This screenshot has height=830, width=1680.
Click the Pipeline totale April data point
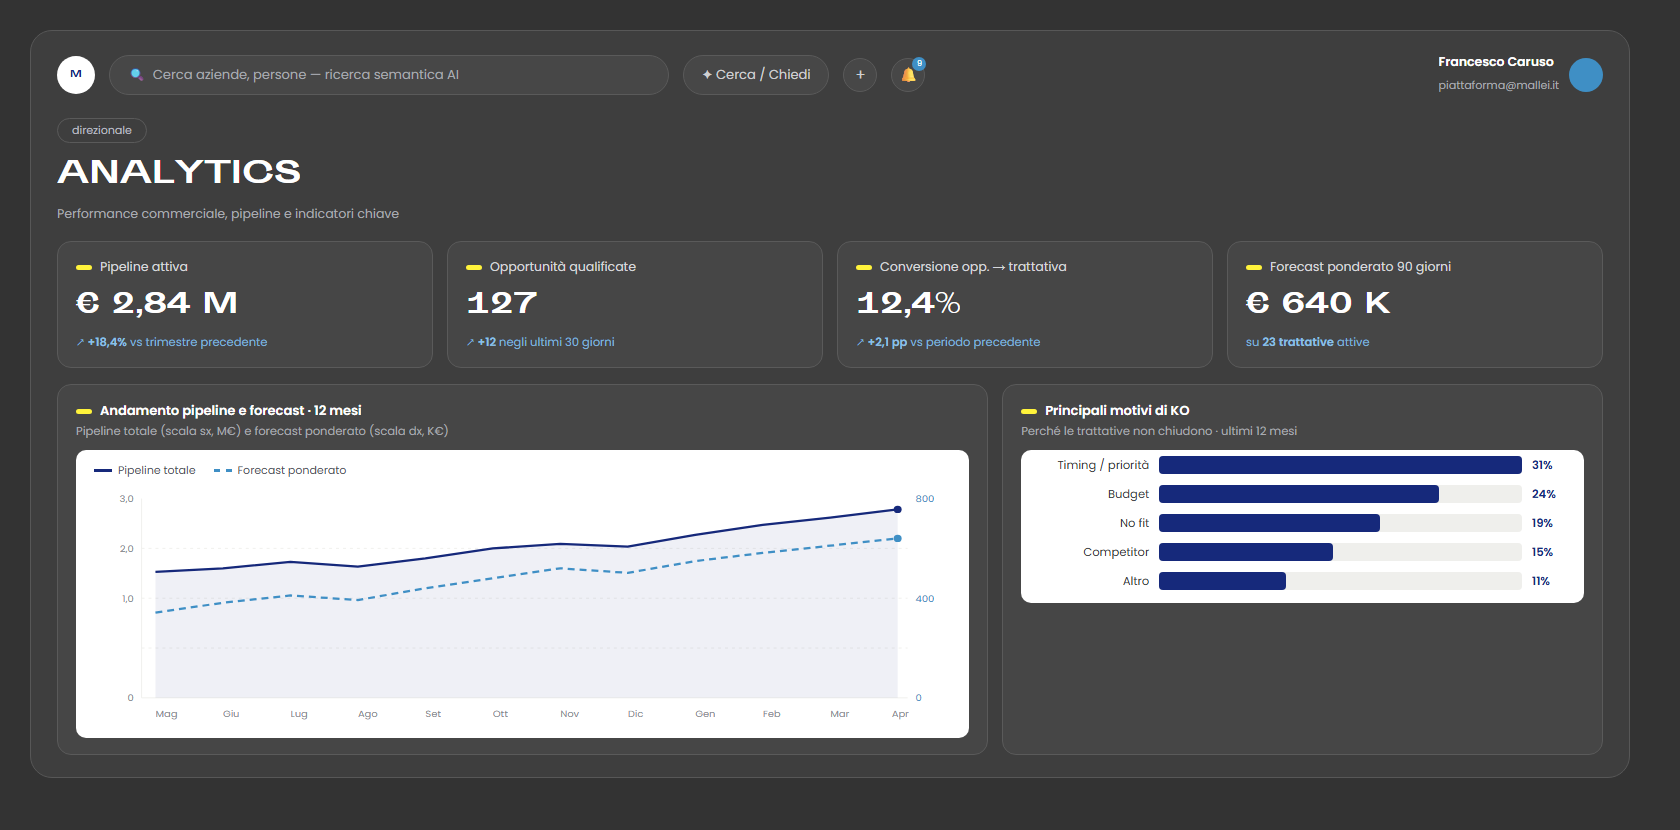(x=898, y=510)
